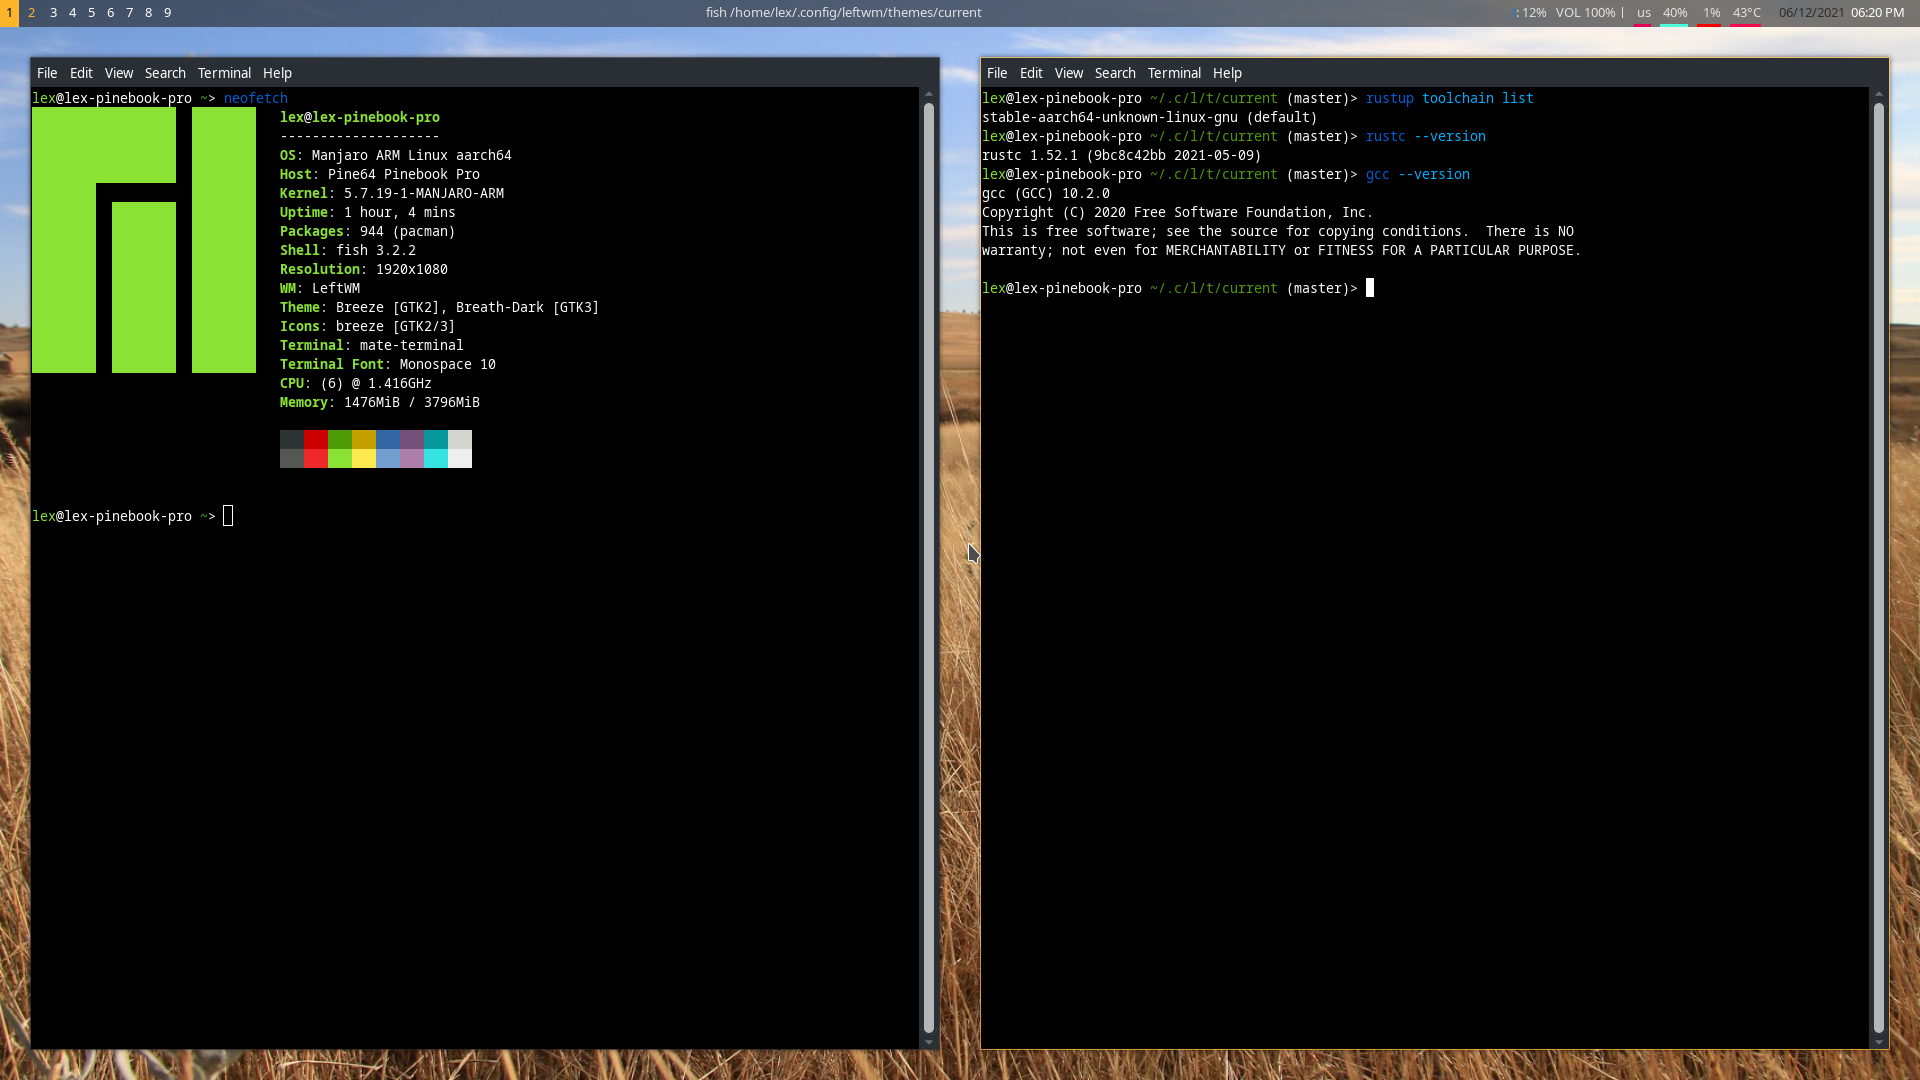The width and height of the screenshot is (1920, 1080).
Task: Click the dark teal block in neofetch palette
Action: point(436,440)
